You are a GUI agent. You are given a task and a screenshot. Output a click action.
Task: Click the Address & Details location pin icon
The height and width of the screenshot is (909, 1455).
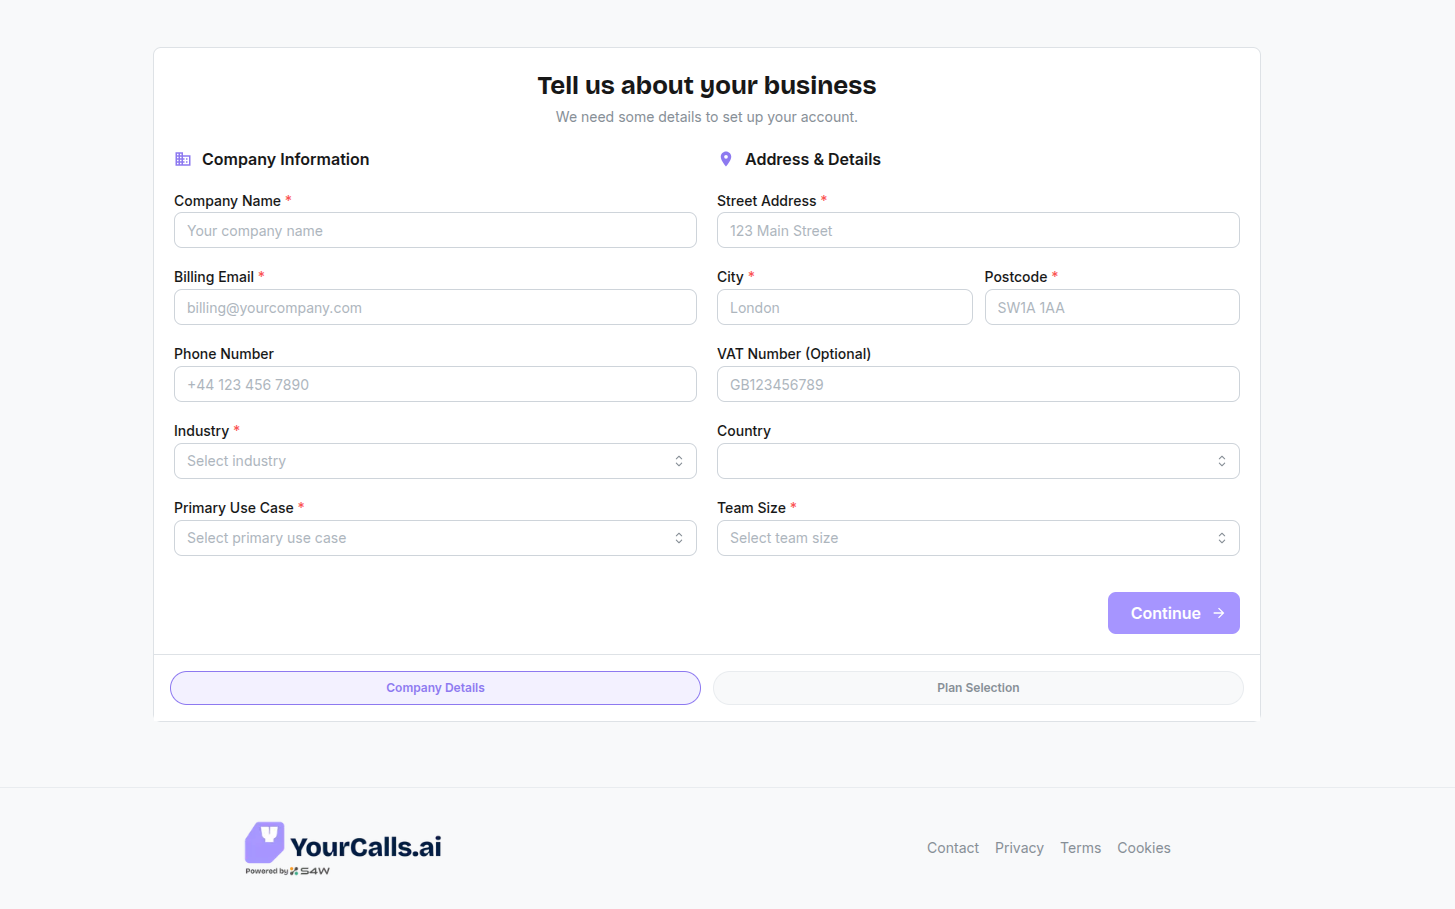726,159
